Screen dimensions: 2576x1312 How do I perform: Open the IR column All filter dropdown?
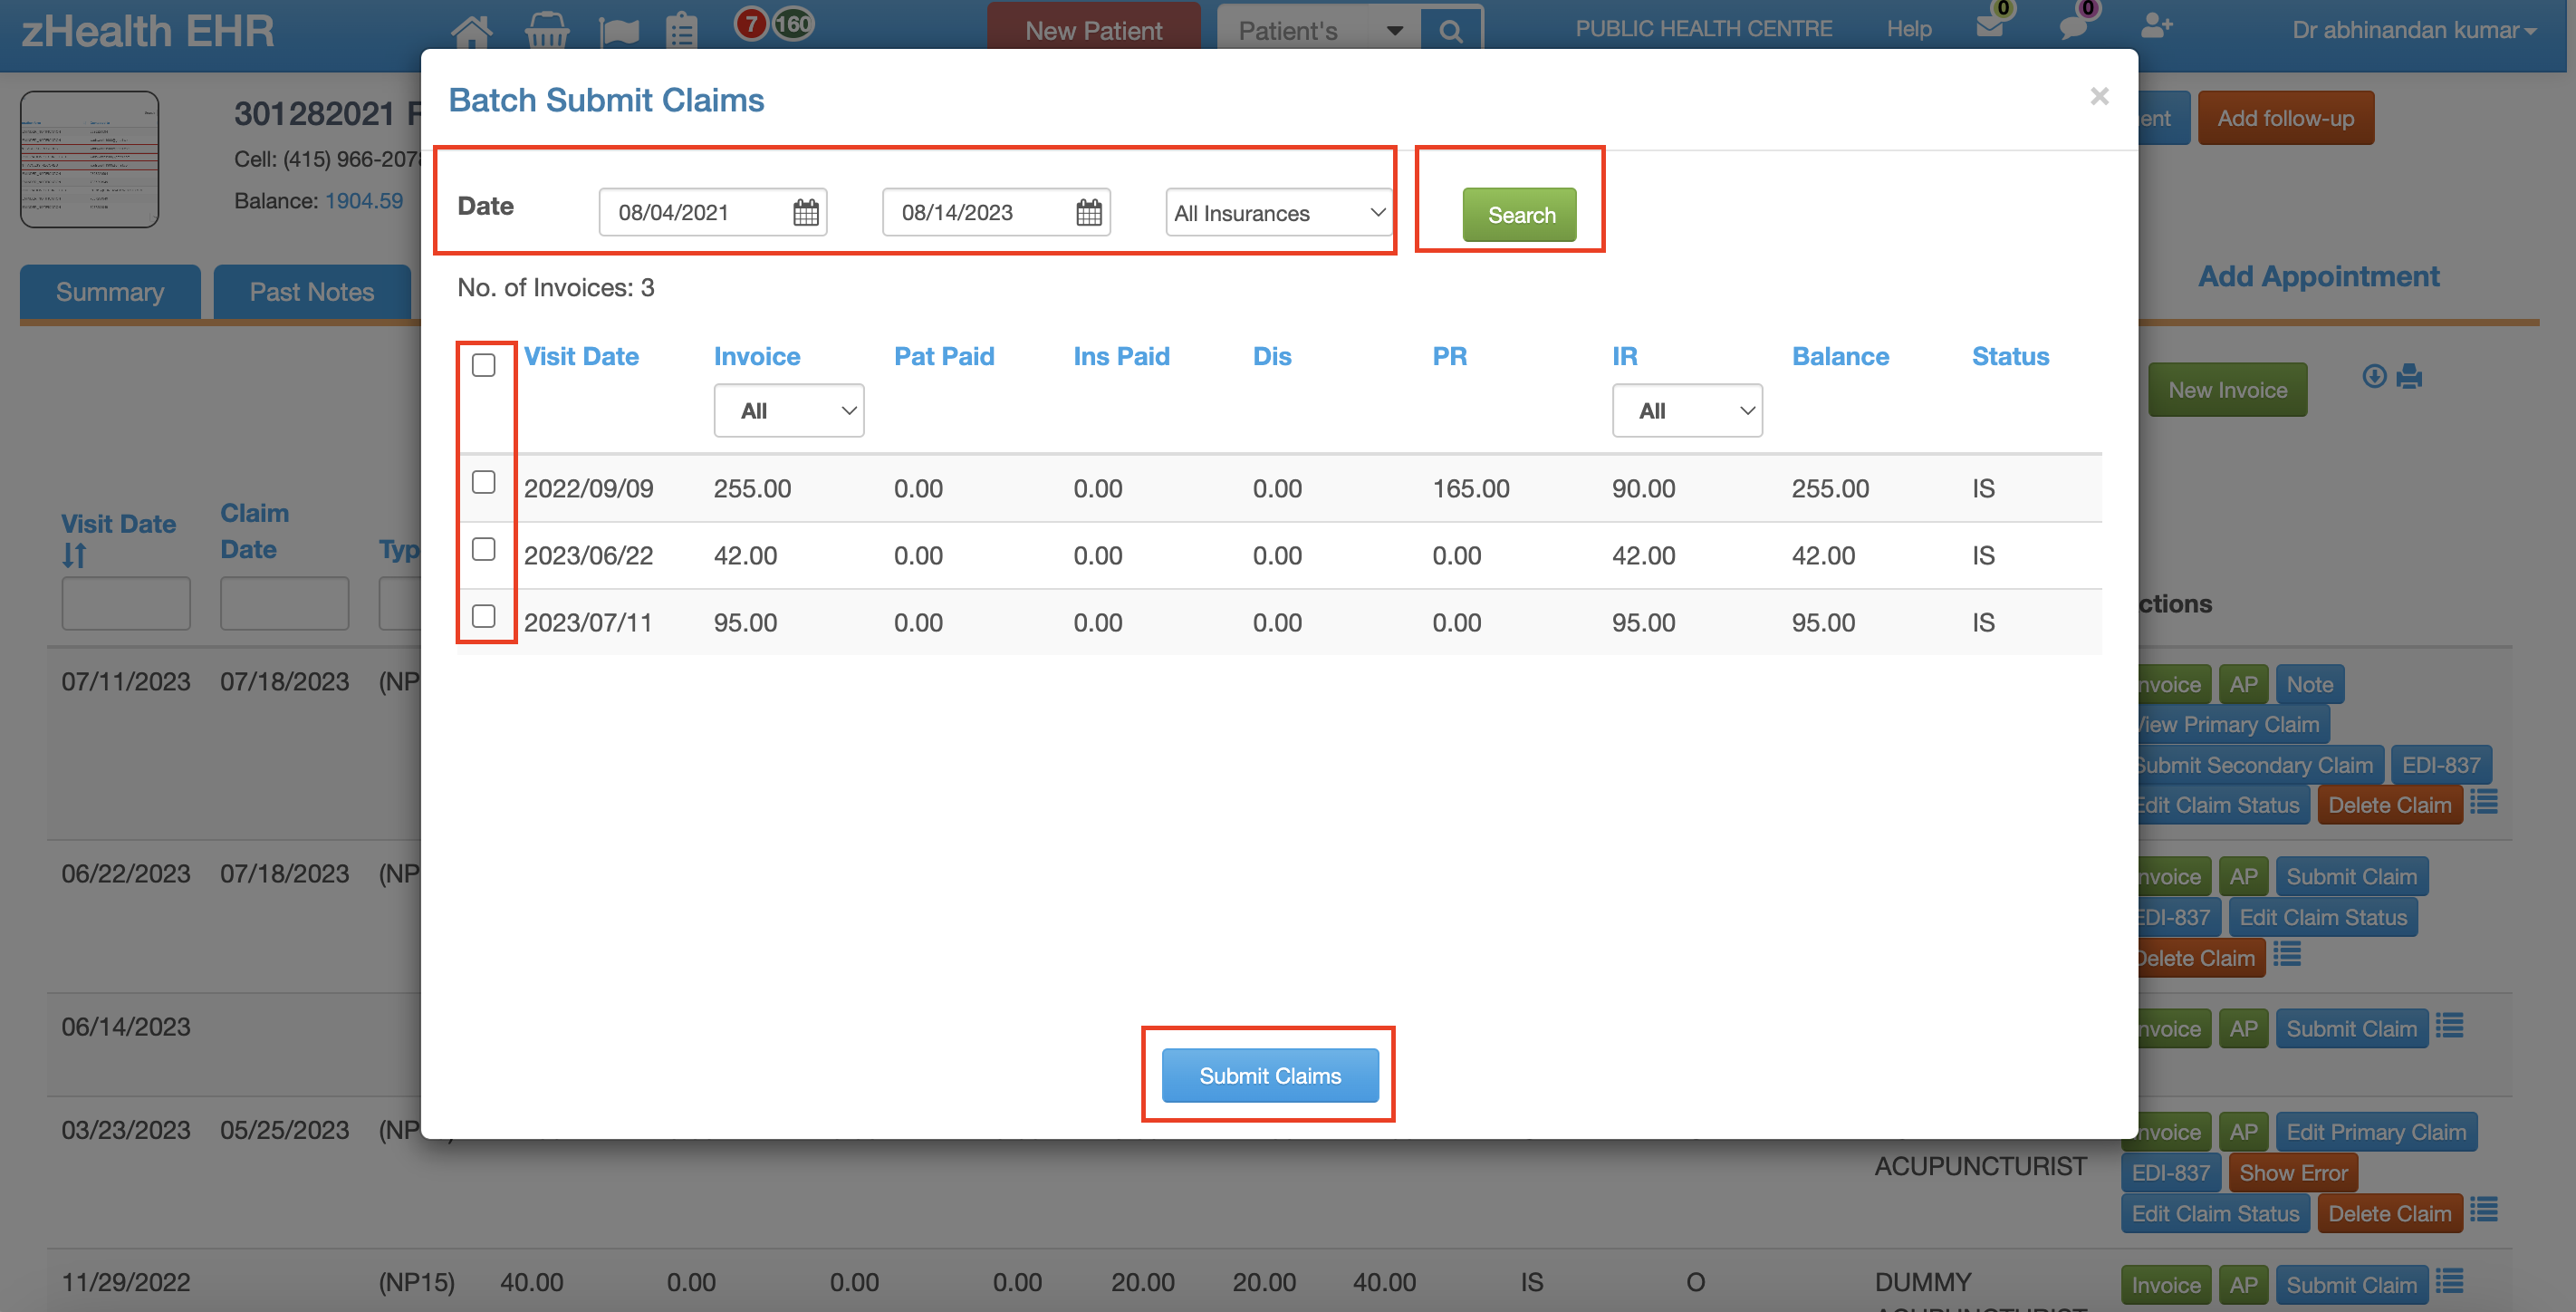tap(1687, 411)
